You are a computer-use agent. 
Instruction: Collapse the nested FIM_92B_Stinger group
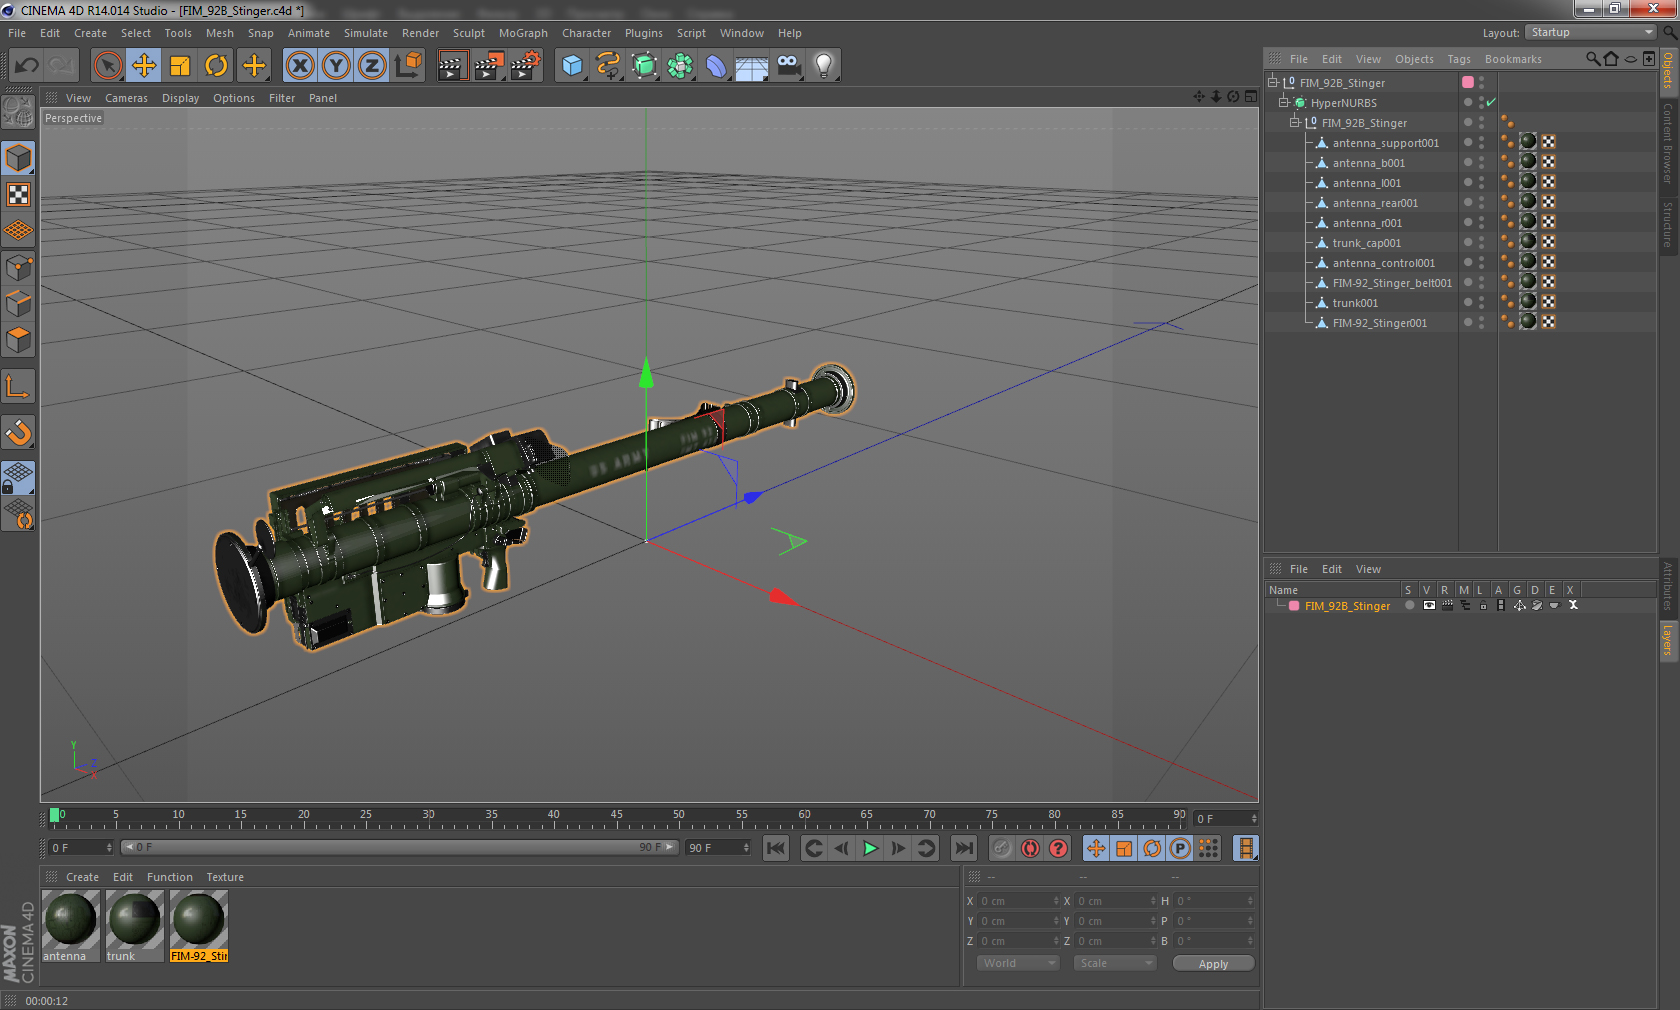pyautogui.click(x=1295, y=123)
